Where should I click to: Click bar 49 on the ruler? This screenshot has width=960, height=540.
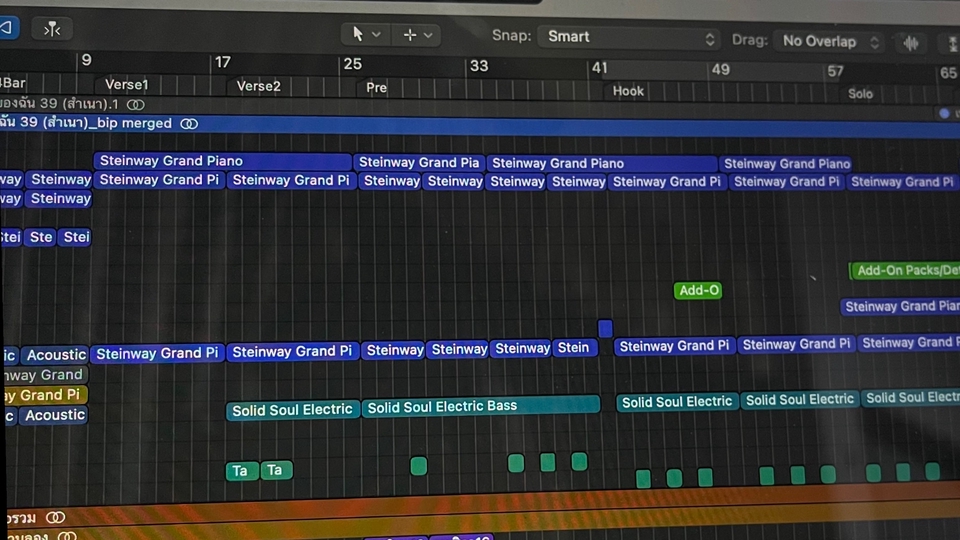tap(720, 69)
